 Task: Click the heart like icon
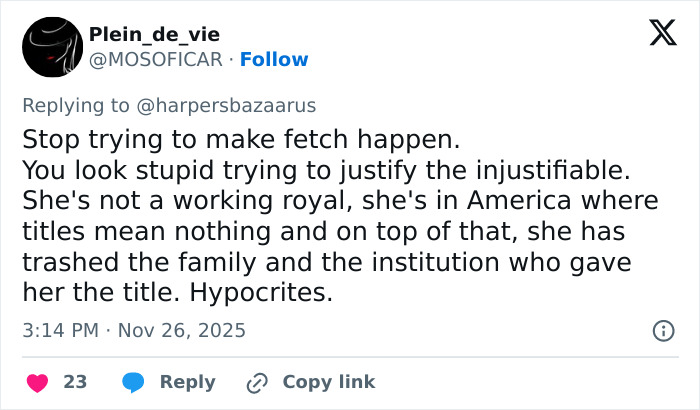pos(37,382)
